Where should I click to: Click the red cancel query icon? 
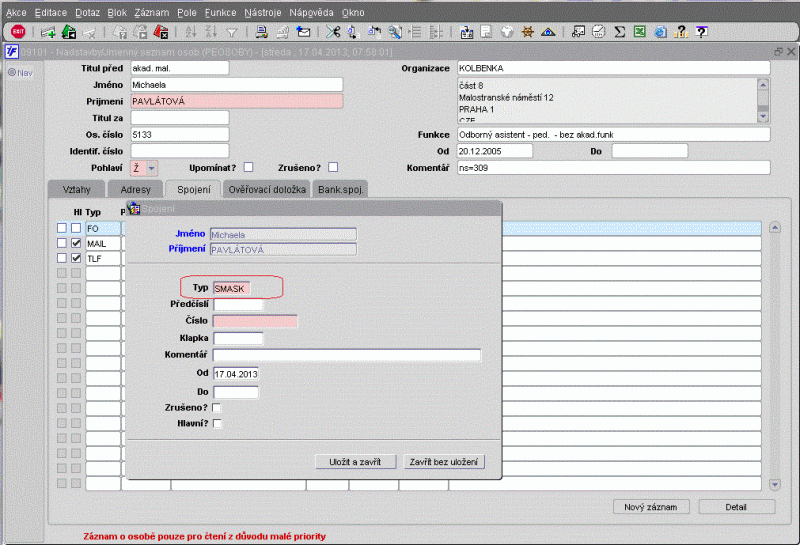click(x=160, y=32)
